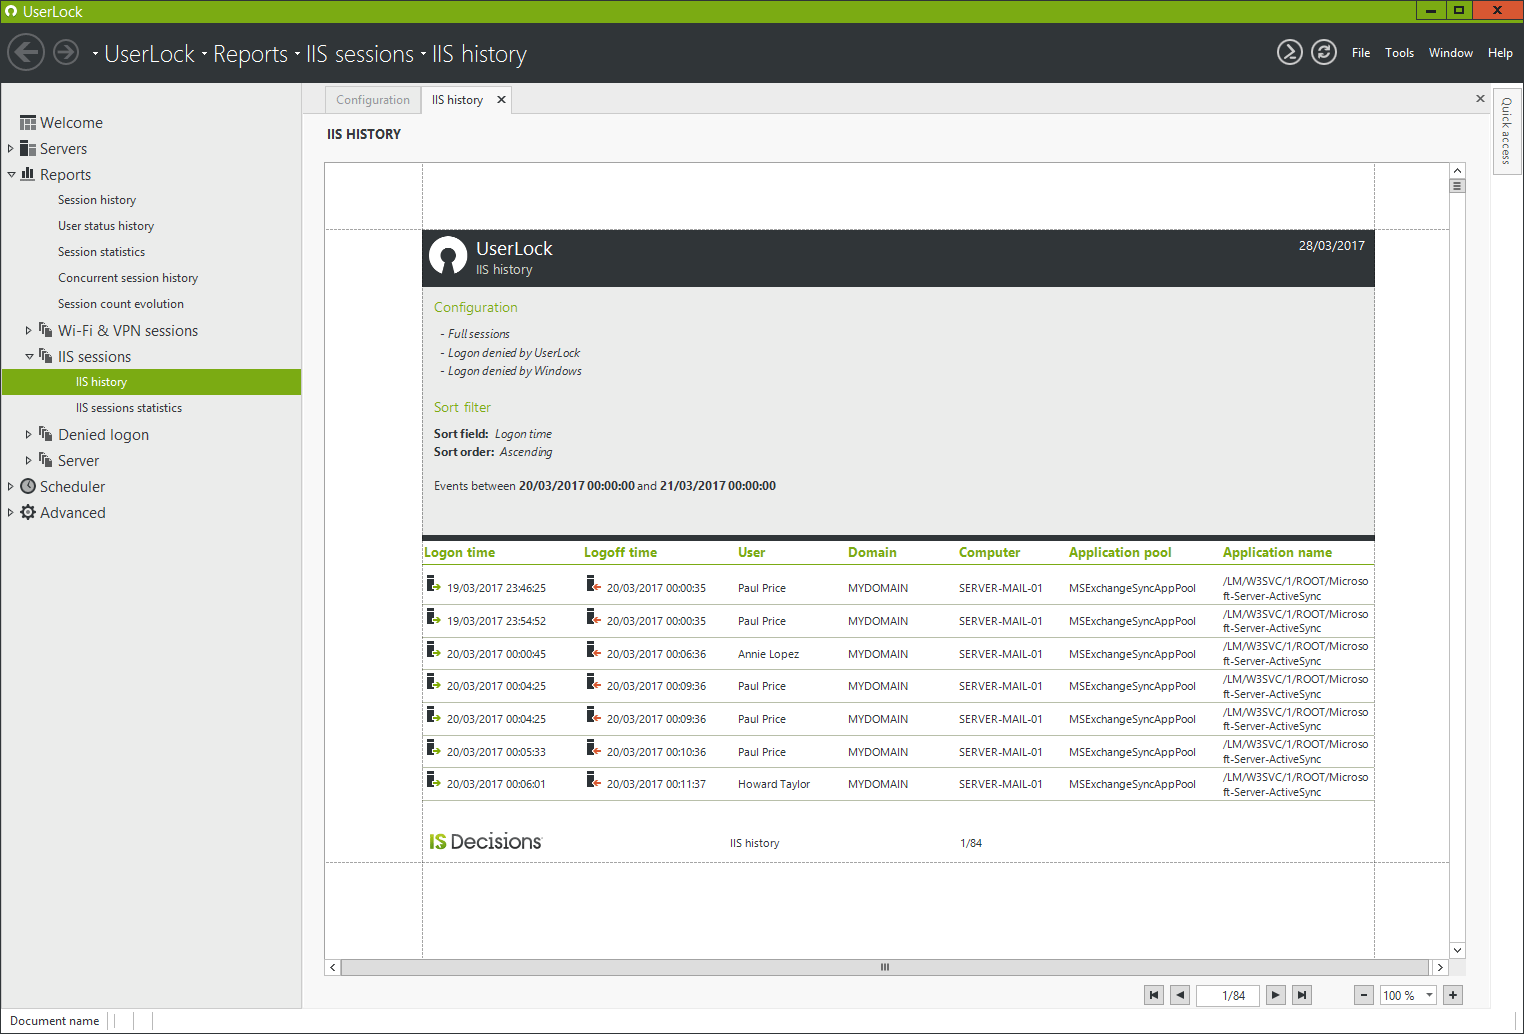Viewport: 1524px width, 1034px height.
Task: Click the forward navigation arrow
Action: (66, 52)
